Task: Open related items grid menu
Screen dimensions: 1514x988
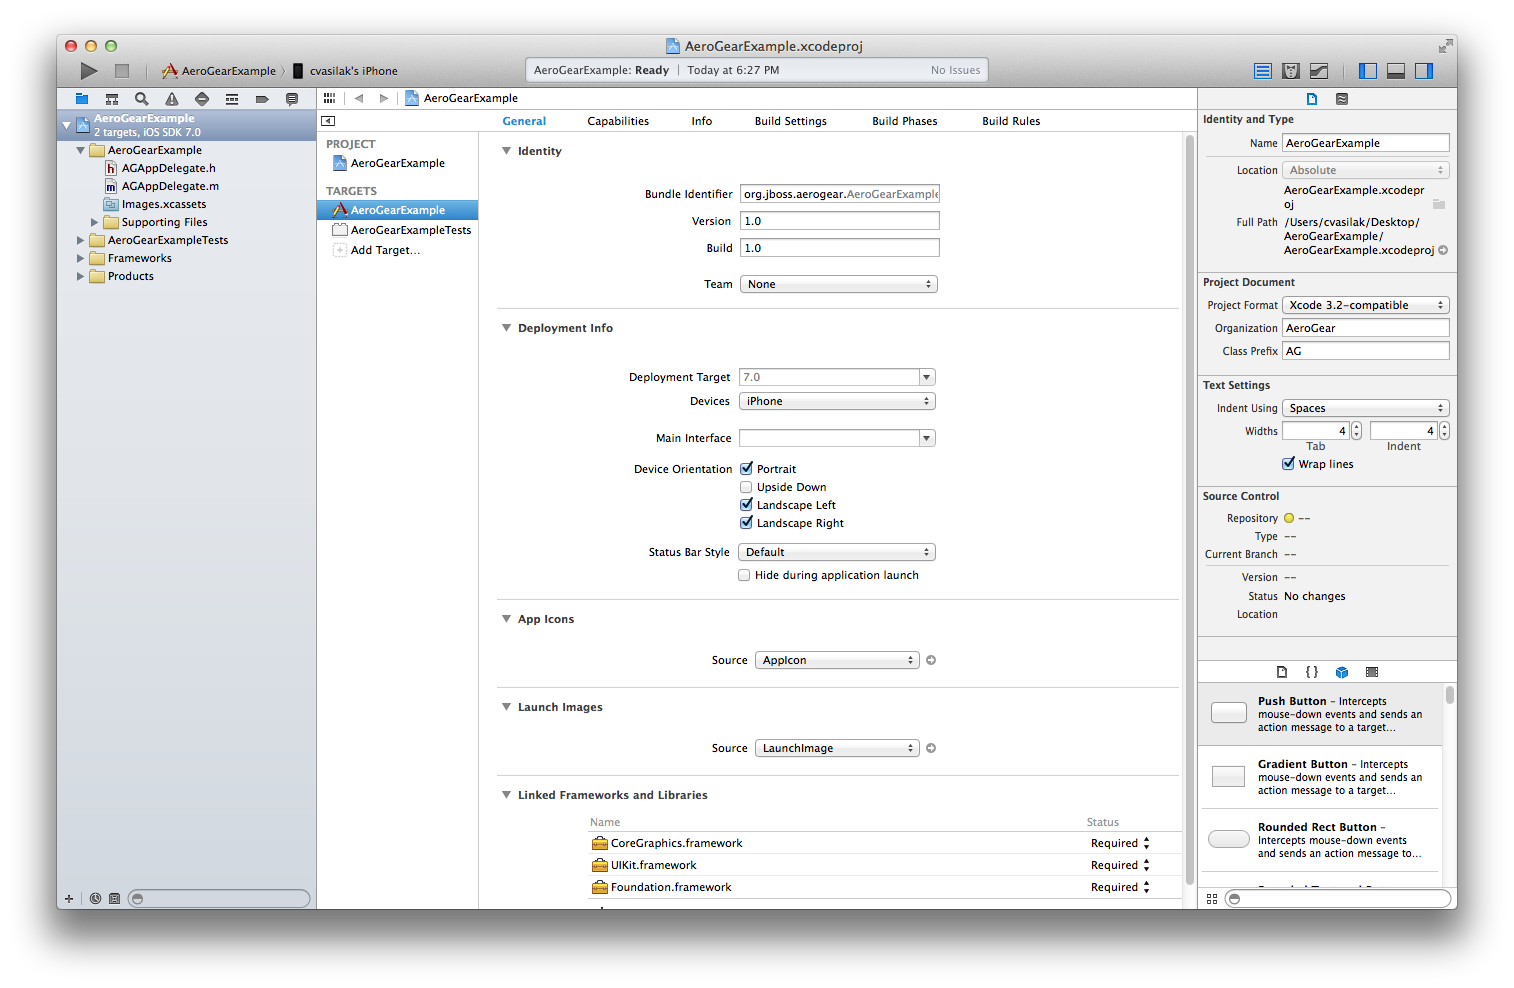Action: 329,98
